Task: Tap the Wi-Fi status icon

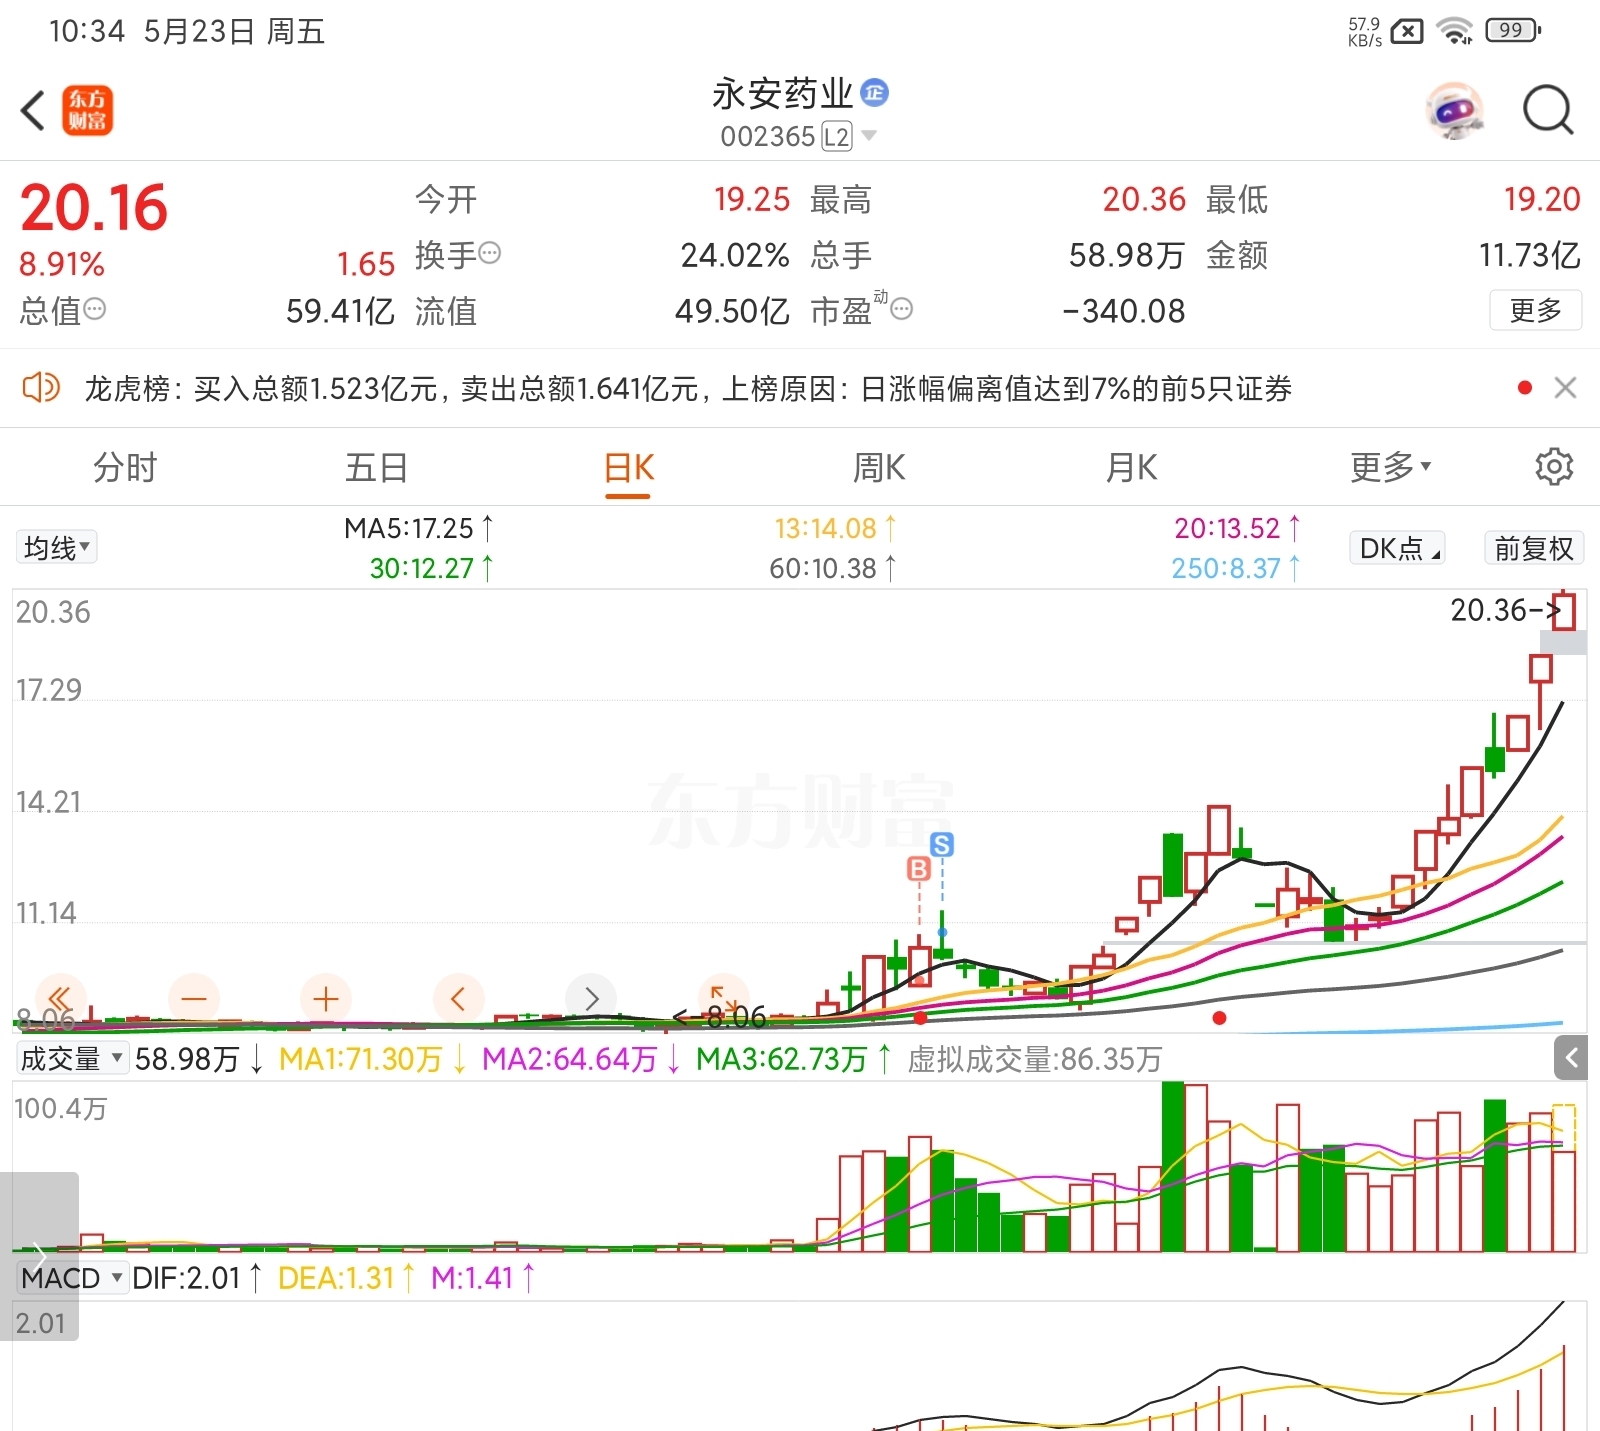Action: pyautogui.click(x=1455, y=31)
